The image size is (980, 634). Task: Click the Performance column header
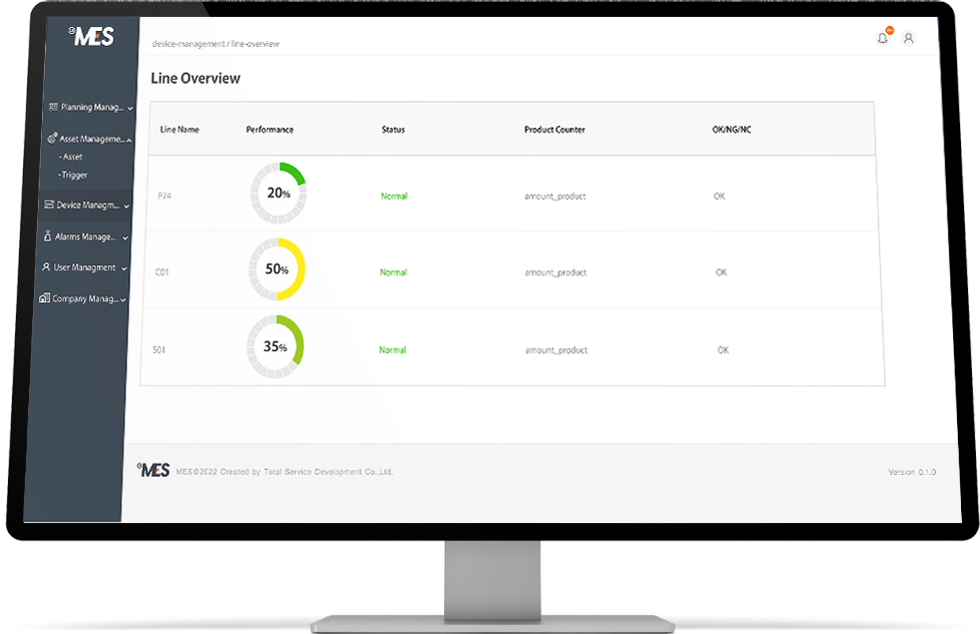coord(270,130)
